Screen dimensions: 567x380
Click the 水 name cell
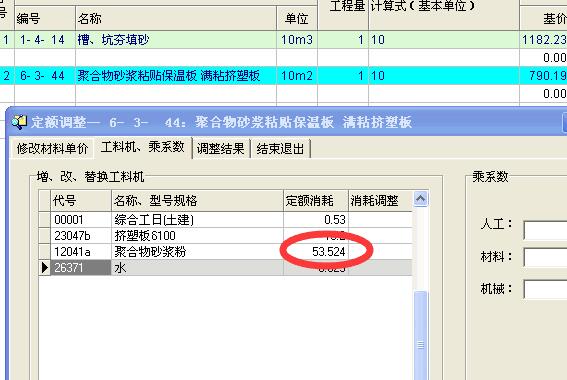pyautogui.click(x=197, y=268)
